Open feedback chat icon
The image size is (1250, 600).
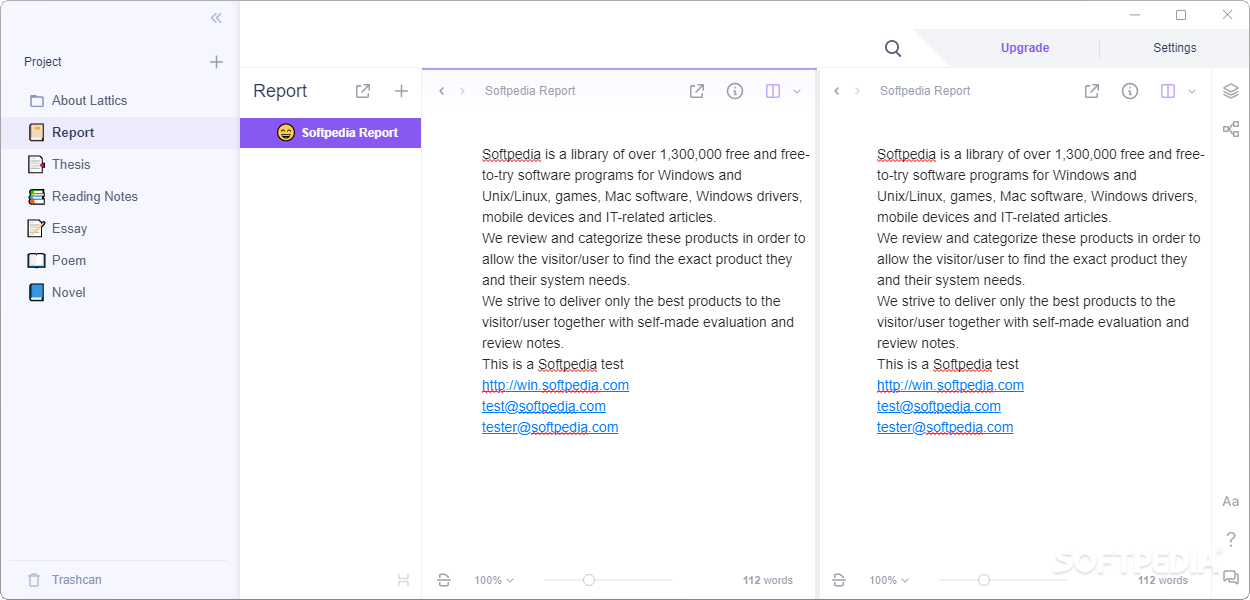click(x=1231, y=577)
